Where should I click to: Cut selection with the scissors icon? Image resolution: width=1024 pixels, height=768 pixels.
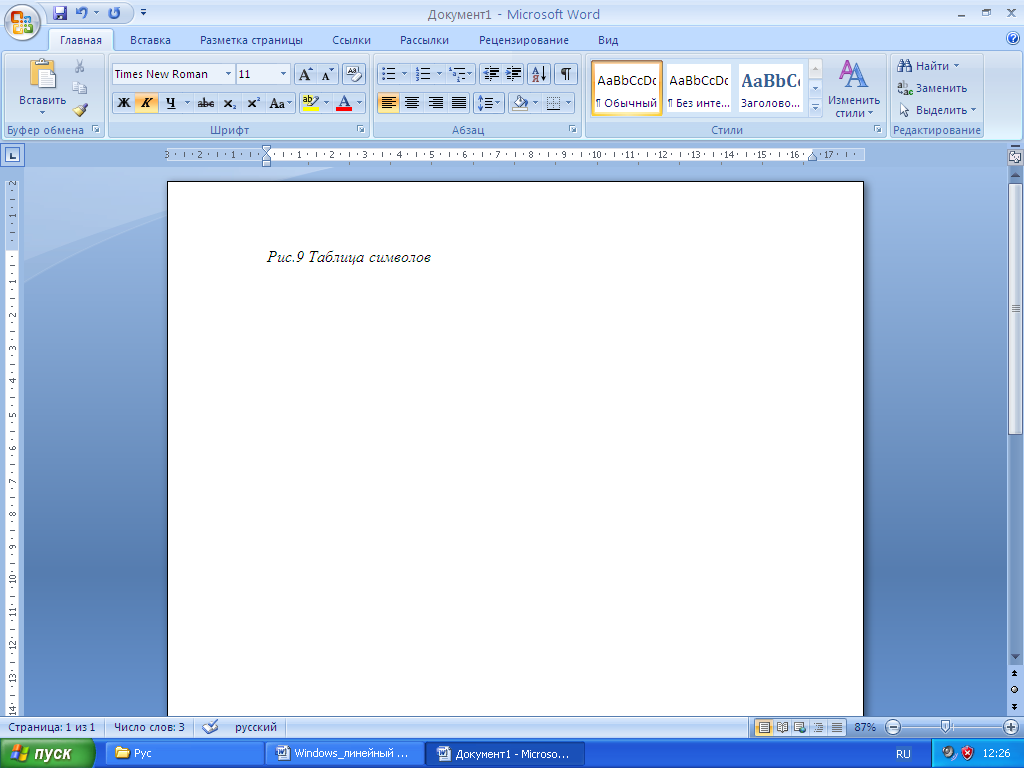[x=80, y=67]
